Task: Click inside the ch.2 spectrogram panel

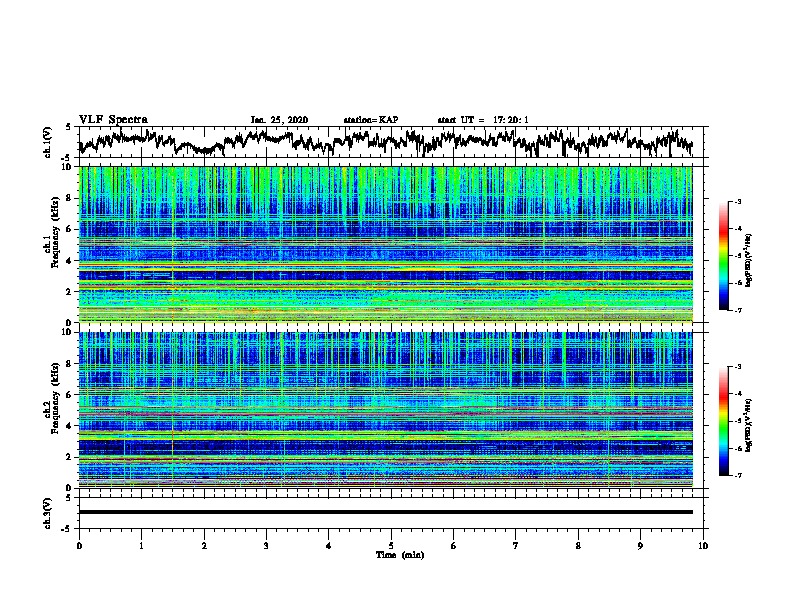Action: pyautogui.click(x=385, y=410)
